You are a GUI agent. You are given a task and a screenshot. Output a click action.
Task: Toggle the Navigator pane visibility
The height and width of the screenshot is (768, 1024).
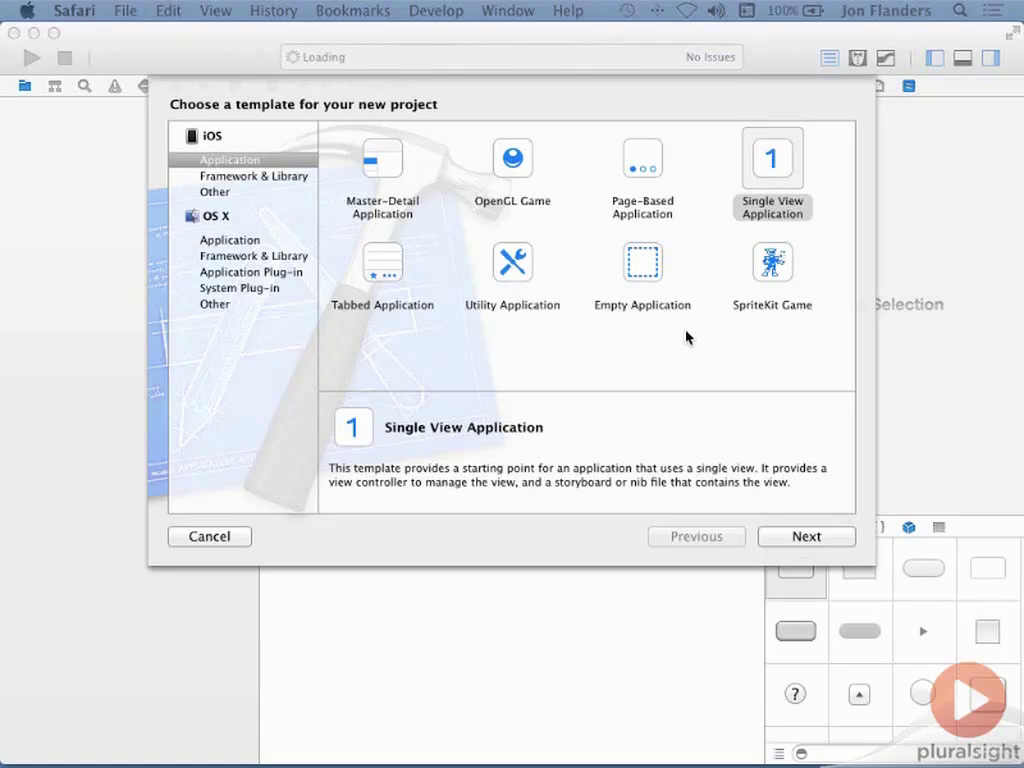935,57
